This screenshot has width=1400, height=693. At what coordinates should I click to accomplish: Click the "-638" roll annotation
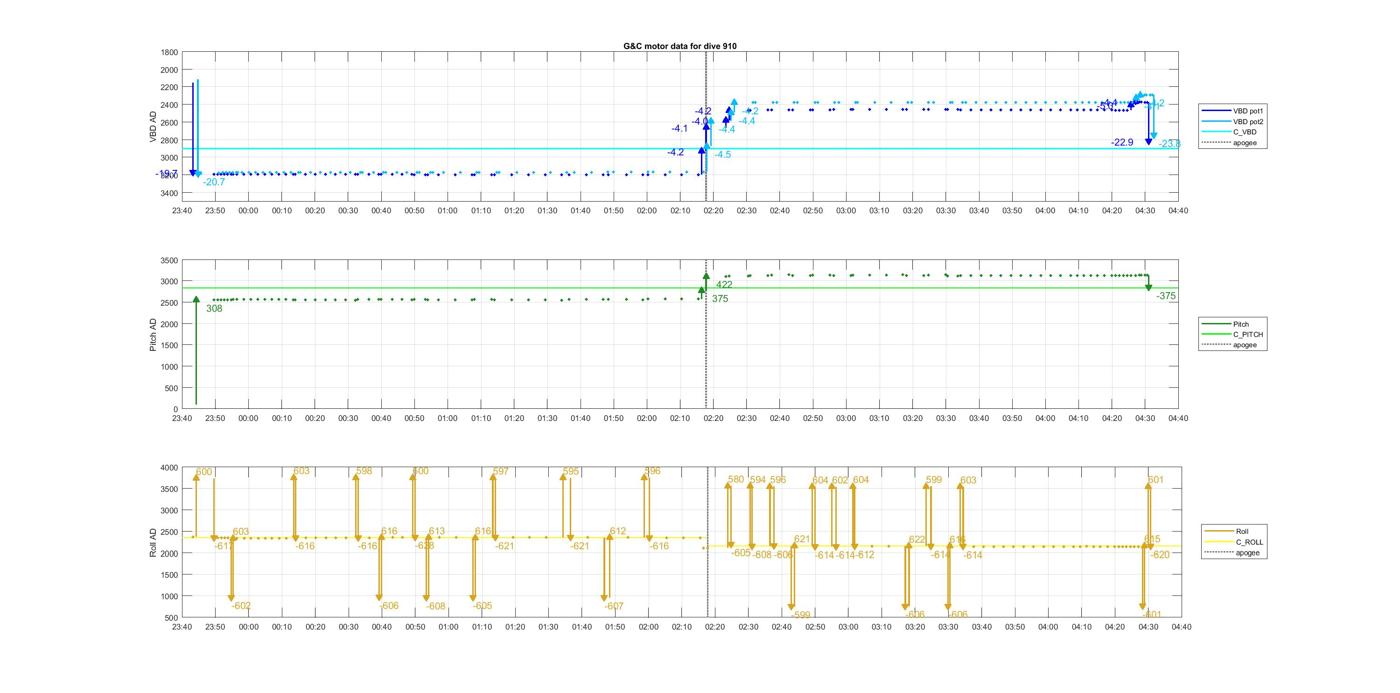click(425, 546)
